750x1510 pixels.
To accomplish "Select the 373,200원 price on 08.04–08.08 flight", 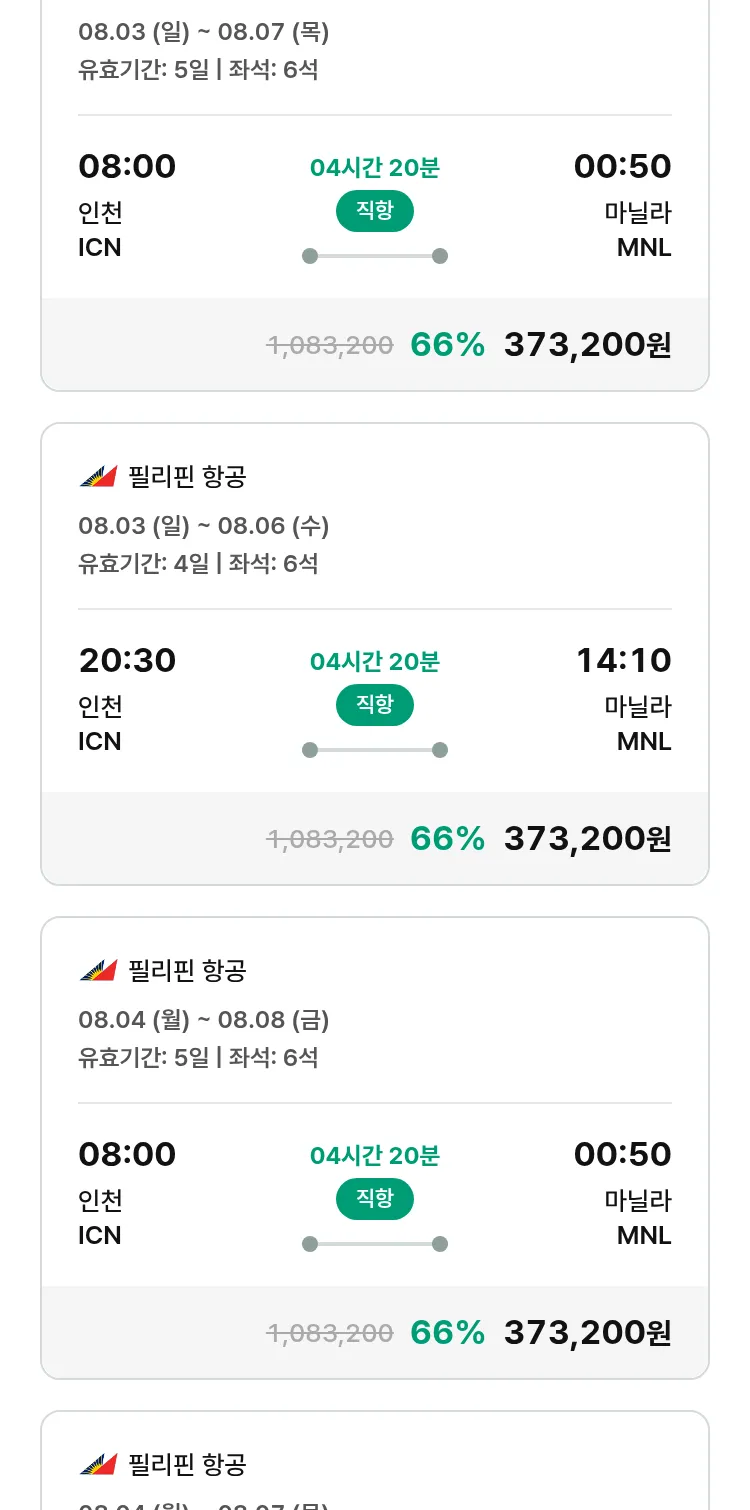I will [x=587, y=1333].
